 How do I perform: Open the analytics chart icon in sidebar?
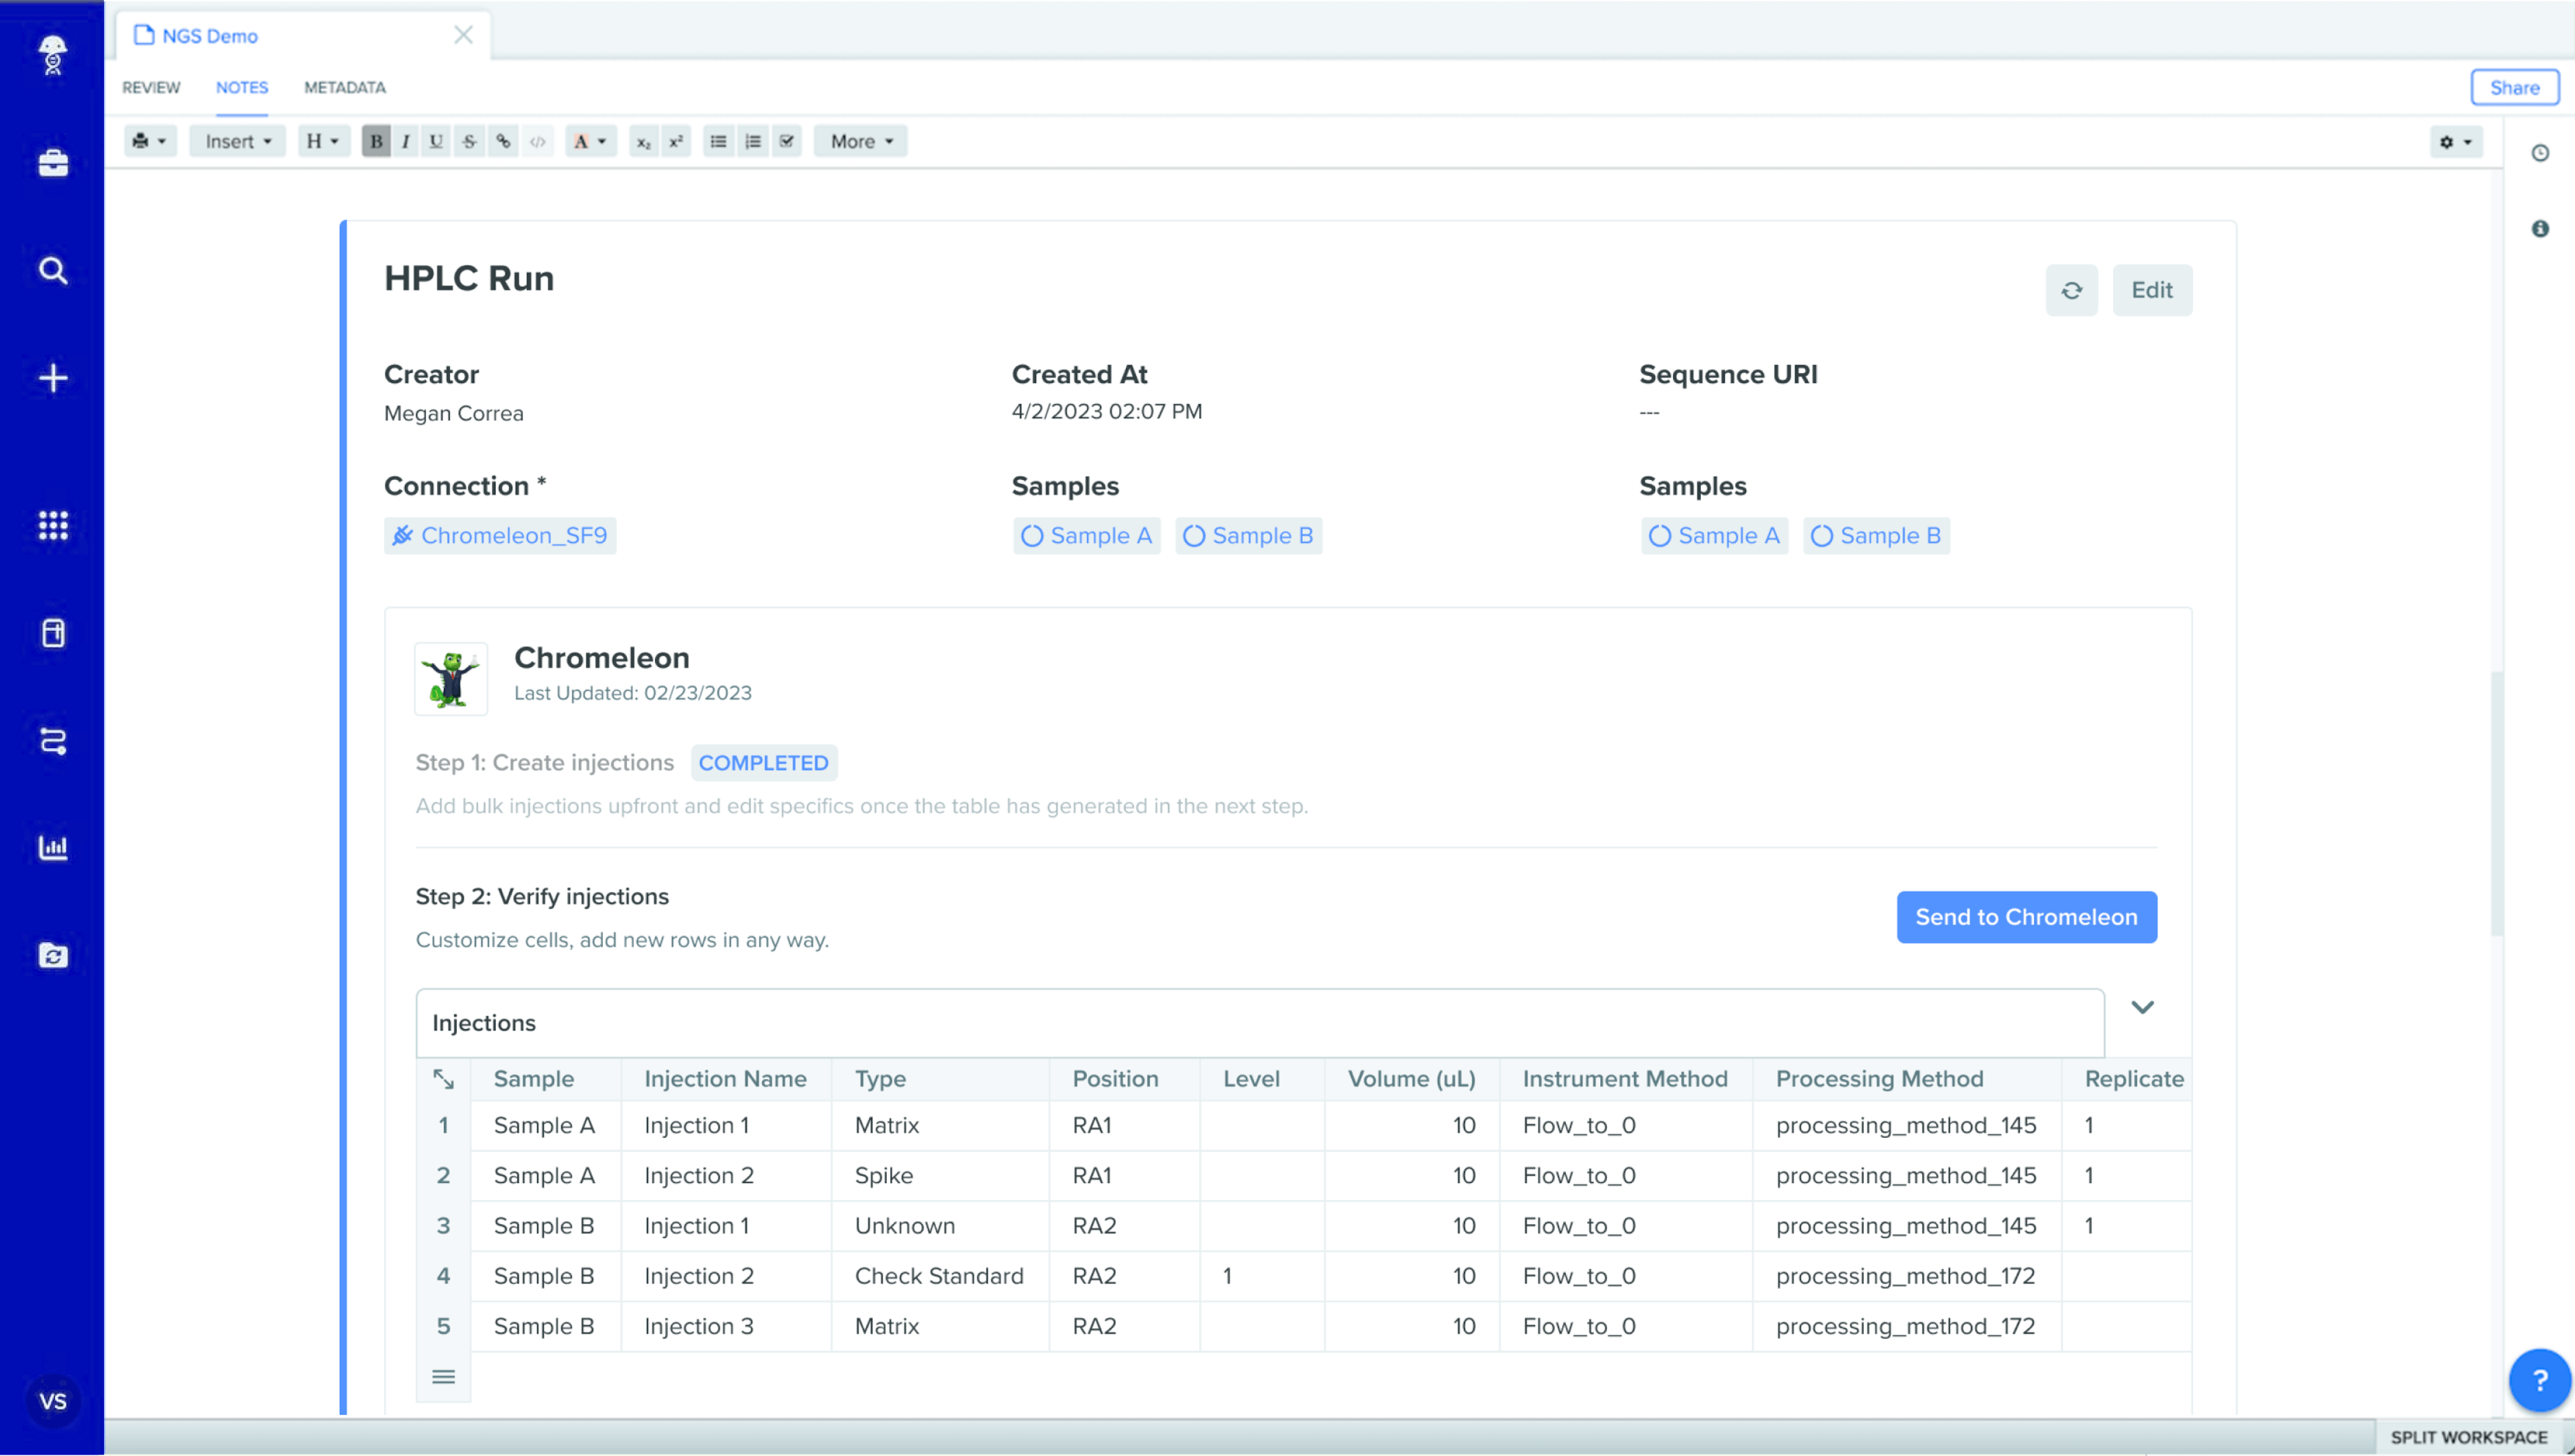[x=53, y=847]
